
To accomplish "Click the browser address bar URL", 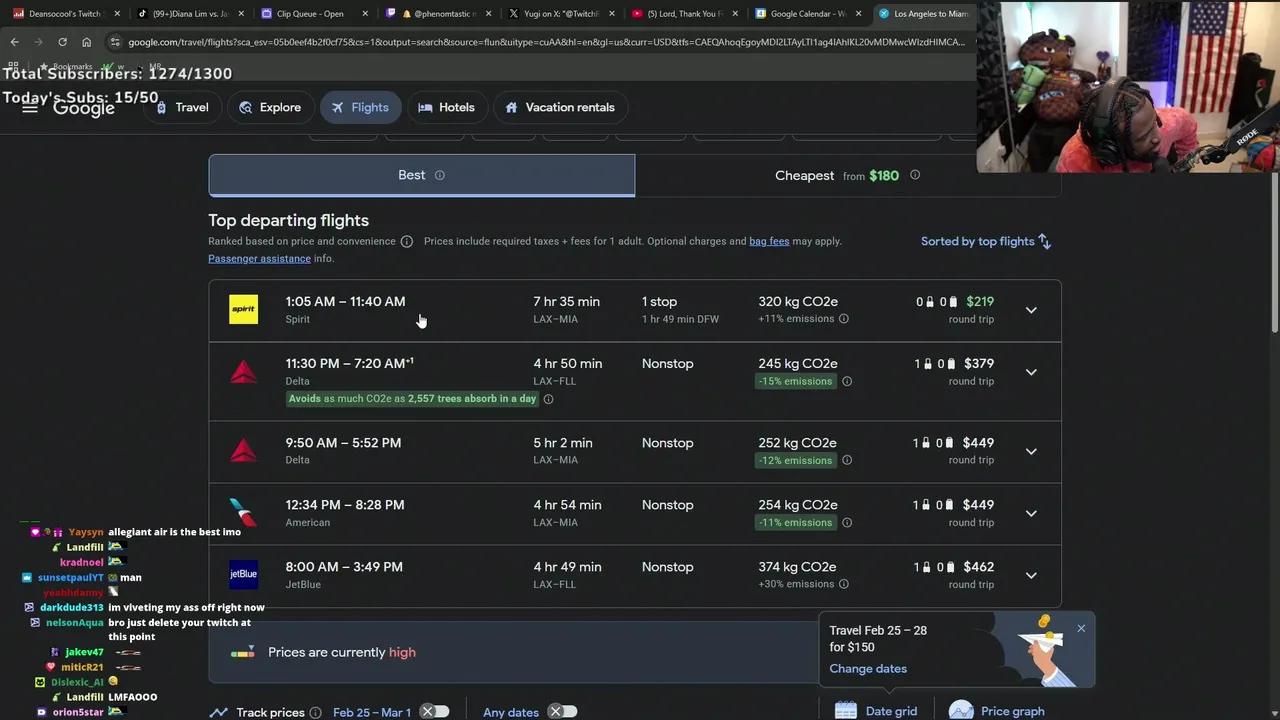I will pos(546,42).
